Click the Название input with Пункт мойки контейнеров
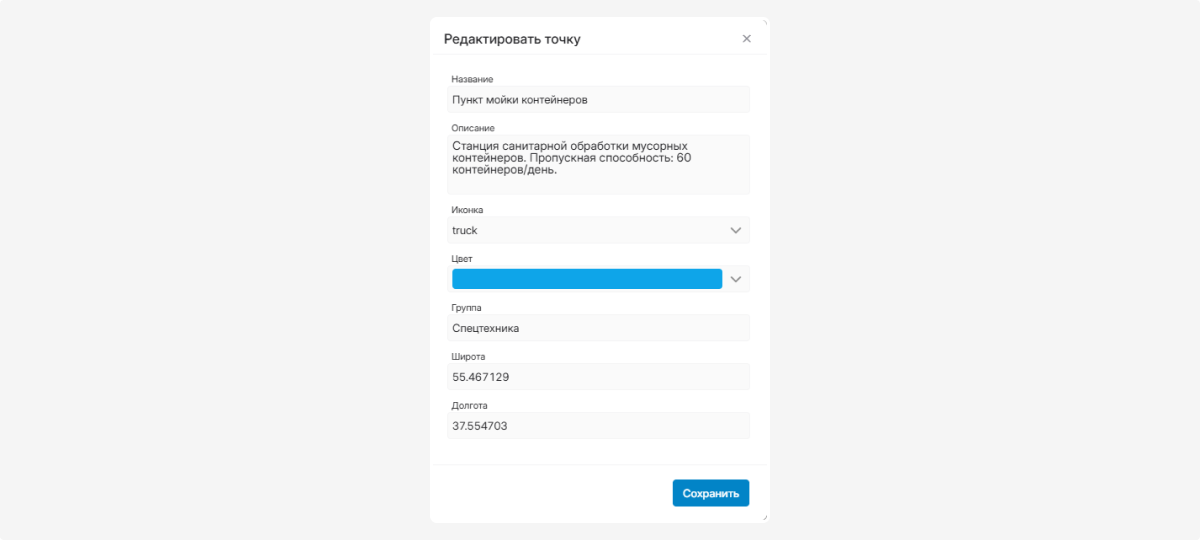Image resolution: width=1200 pixels, height=540 pixels. tap(598, 100)
